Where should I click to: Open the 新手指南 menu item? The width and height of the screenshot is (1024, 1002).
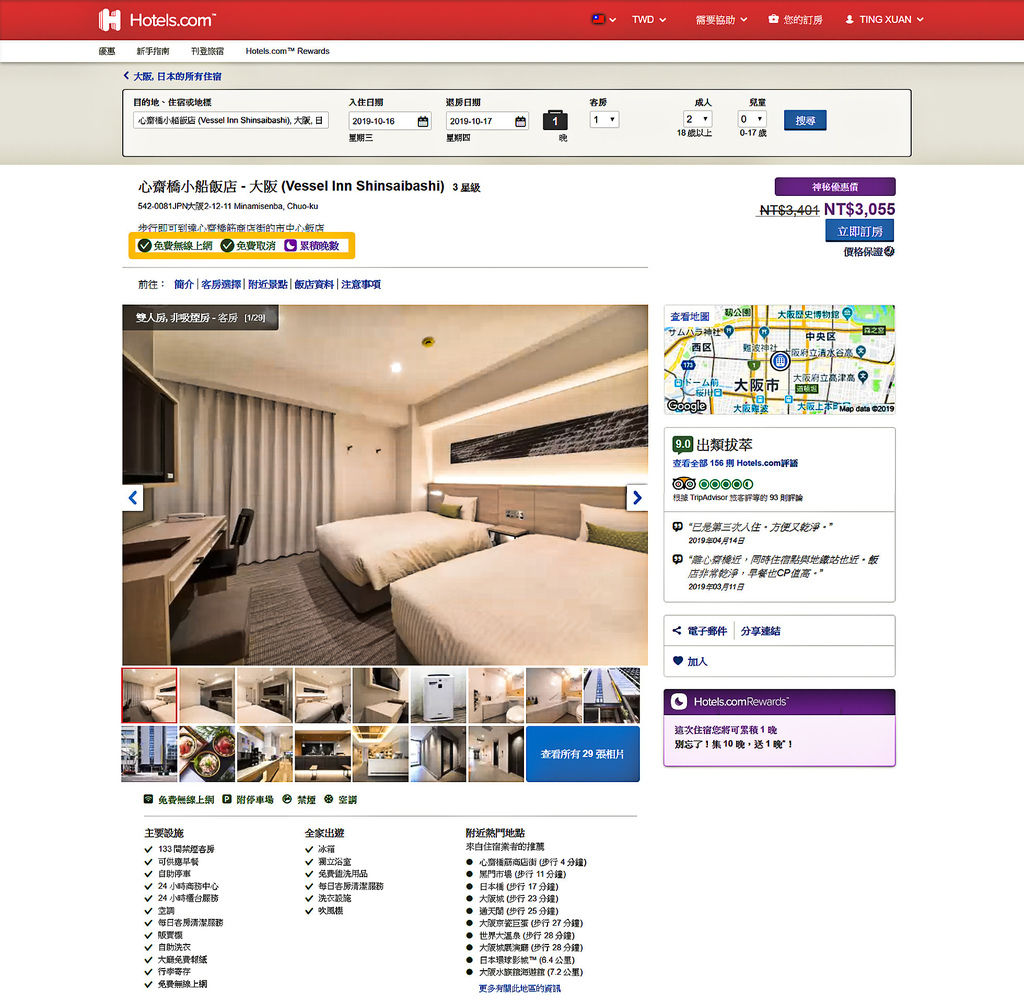coord(153,51)
